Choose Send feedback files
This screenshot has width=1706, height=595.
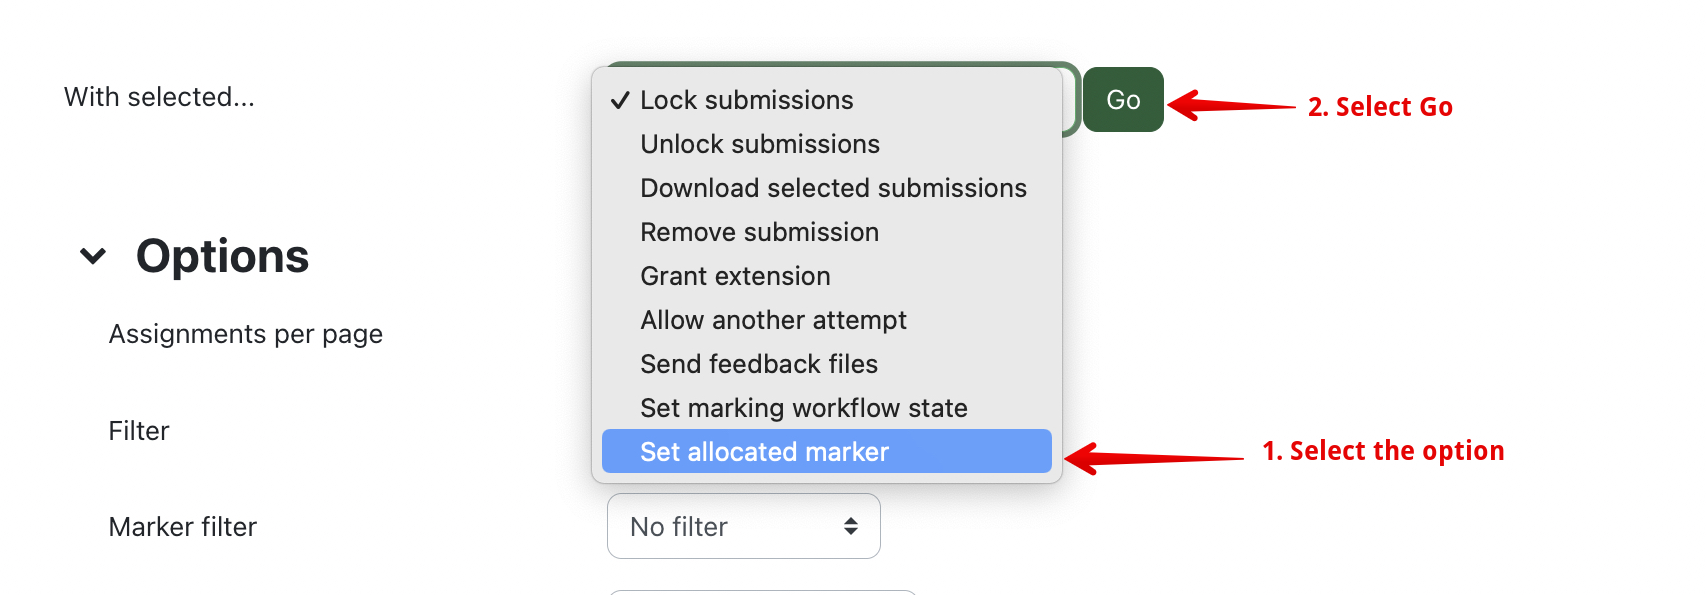coord(758,364)
